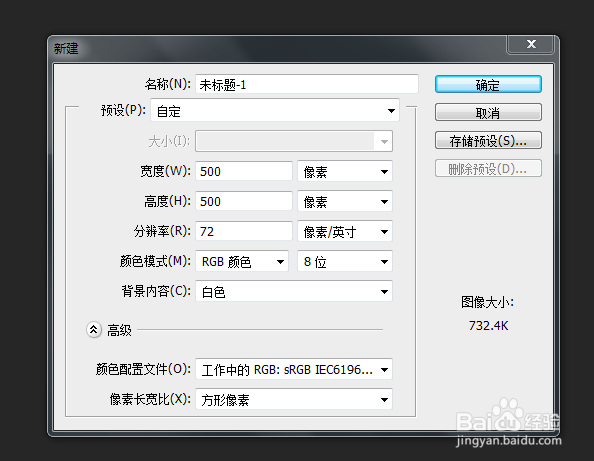Image resolution: width=594 pixels, height=461 pixels.
Task: Click the 图像大小 value 732.4K
Action: (488, 326)
